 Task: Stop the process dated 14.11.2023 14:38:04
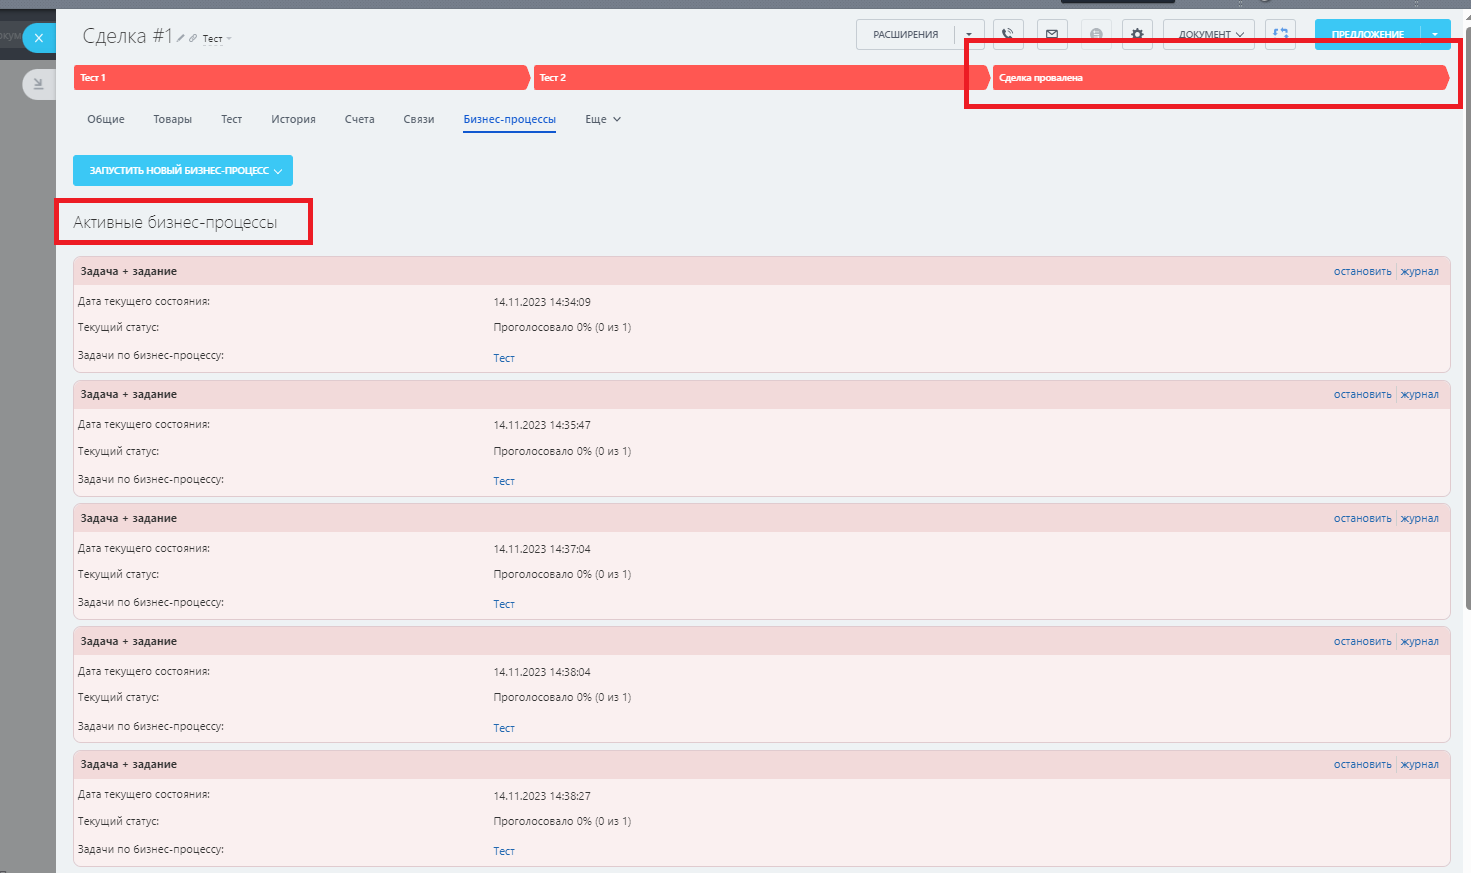pos(1362,642)
